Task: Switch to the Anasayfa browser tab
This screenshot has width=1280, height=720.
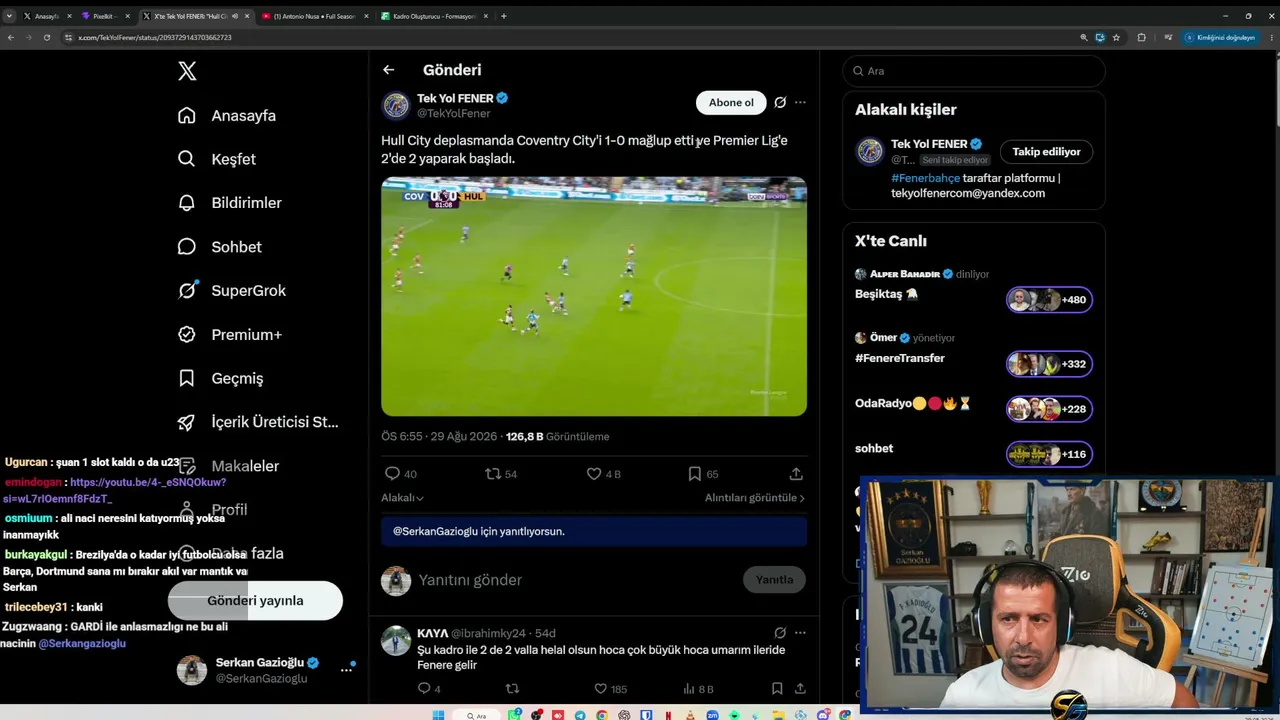Action: click(x=47, y=16)
